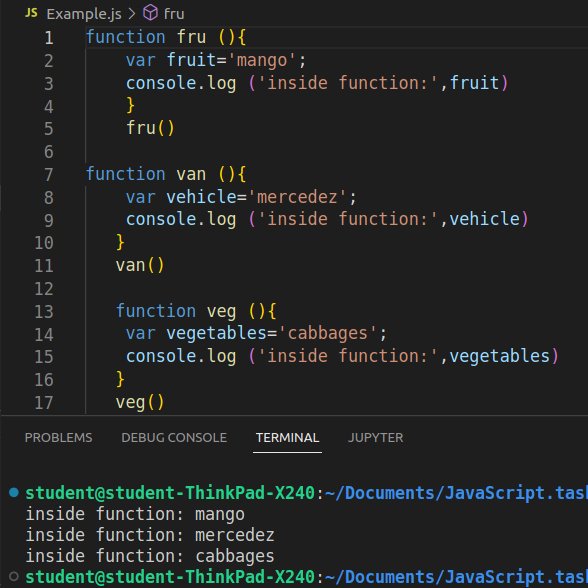Click line number 1 in gutter

49,38
